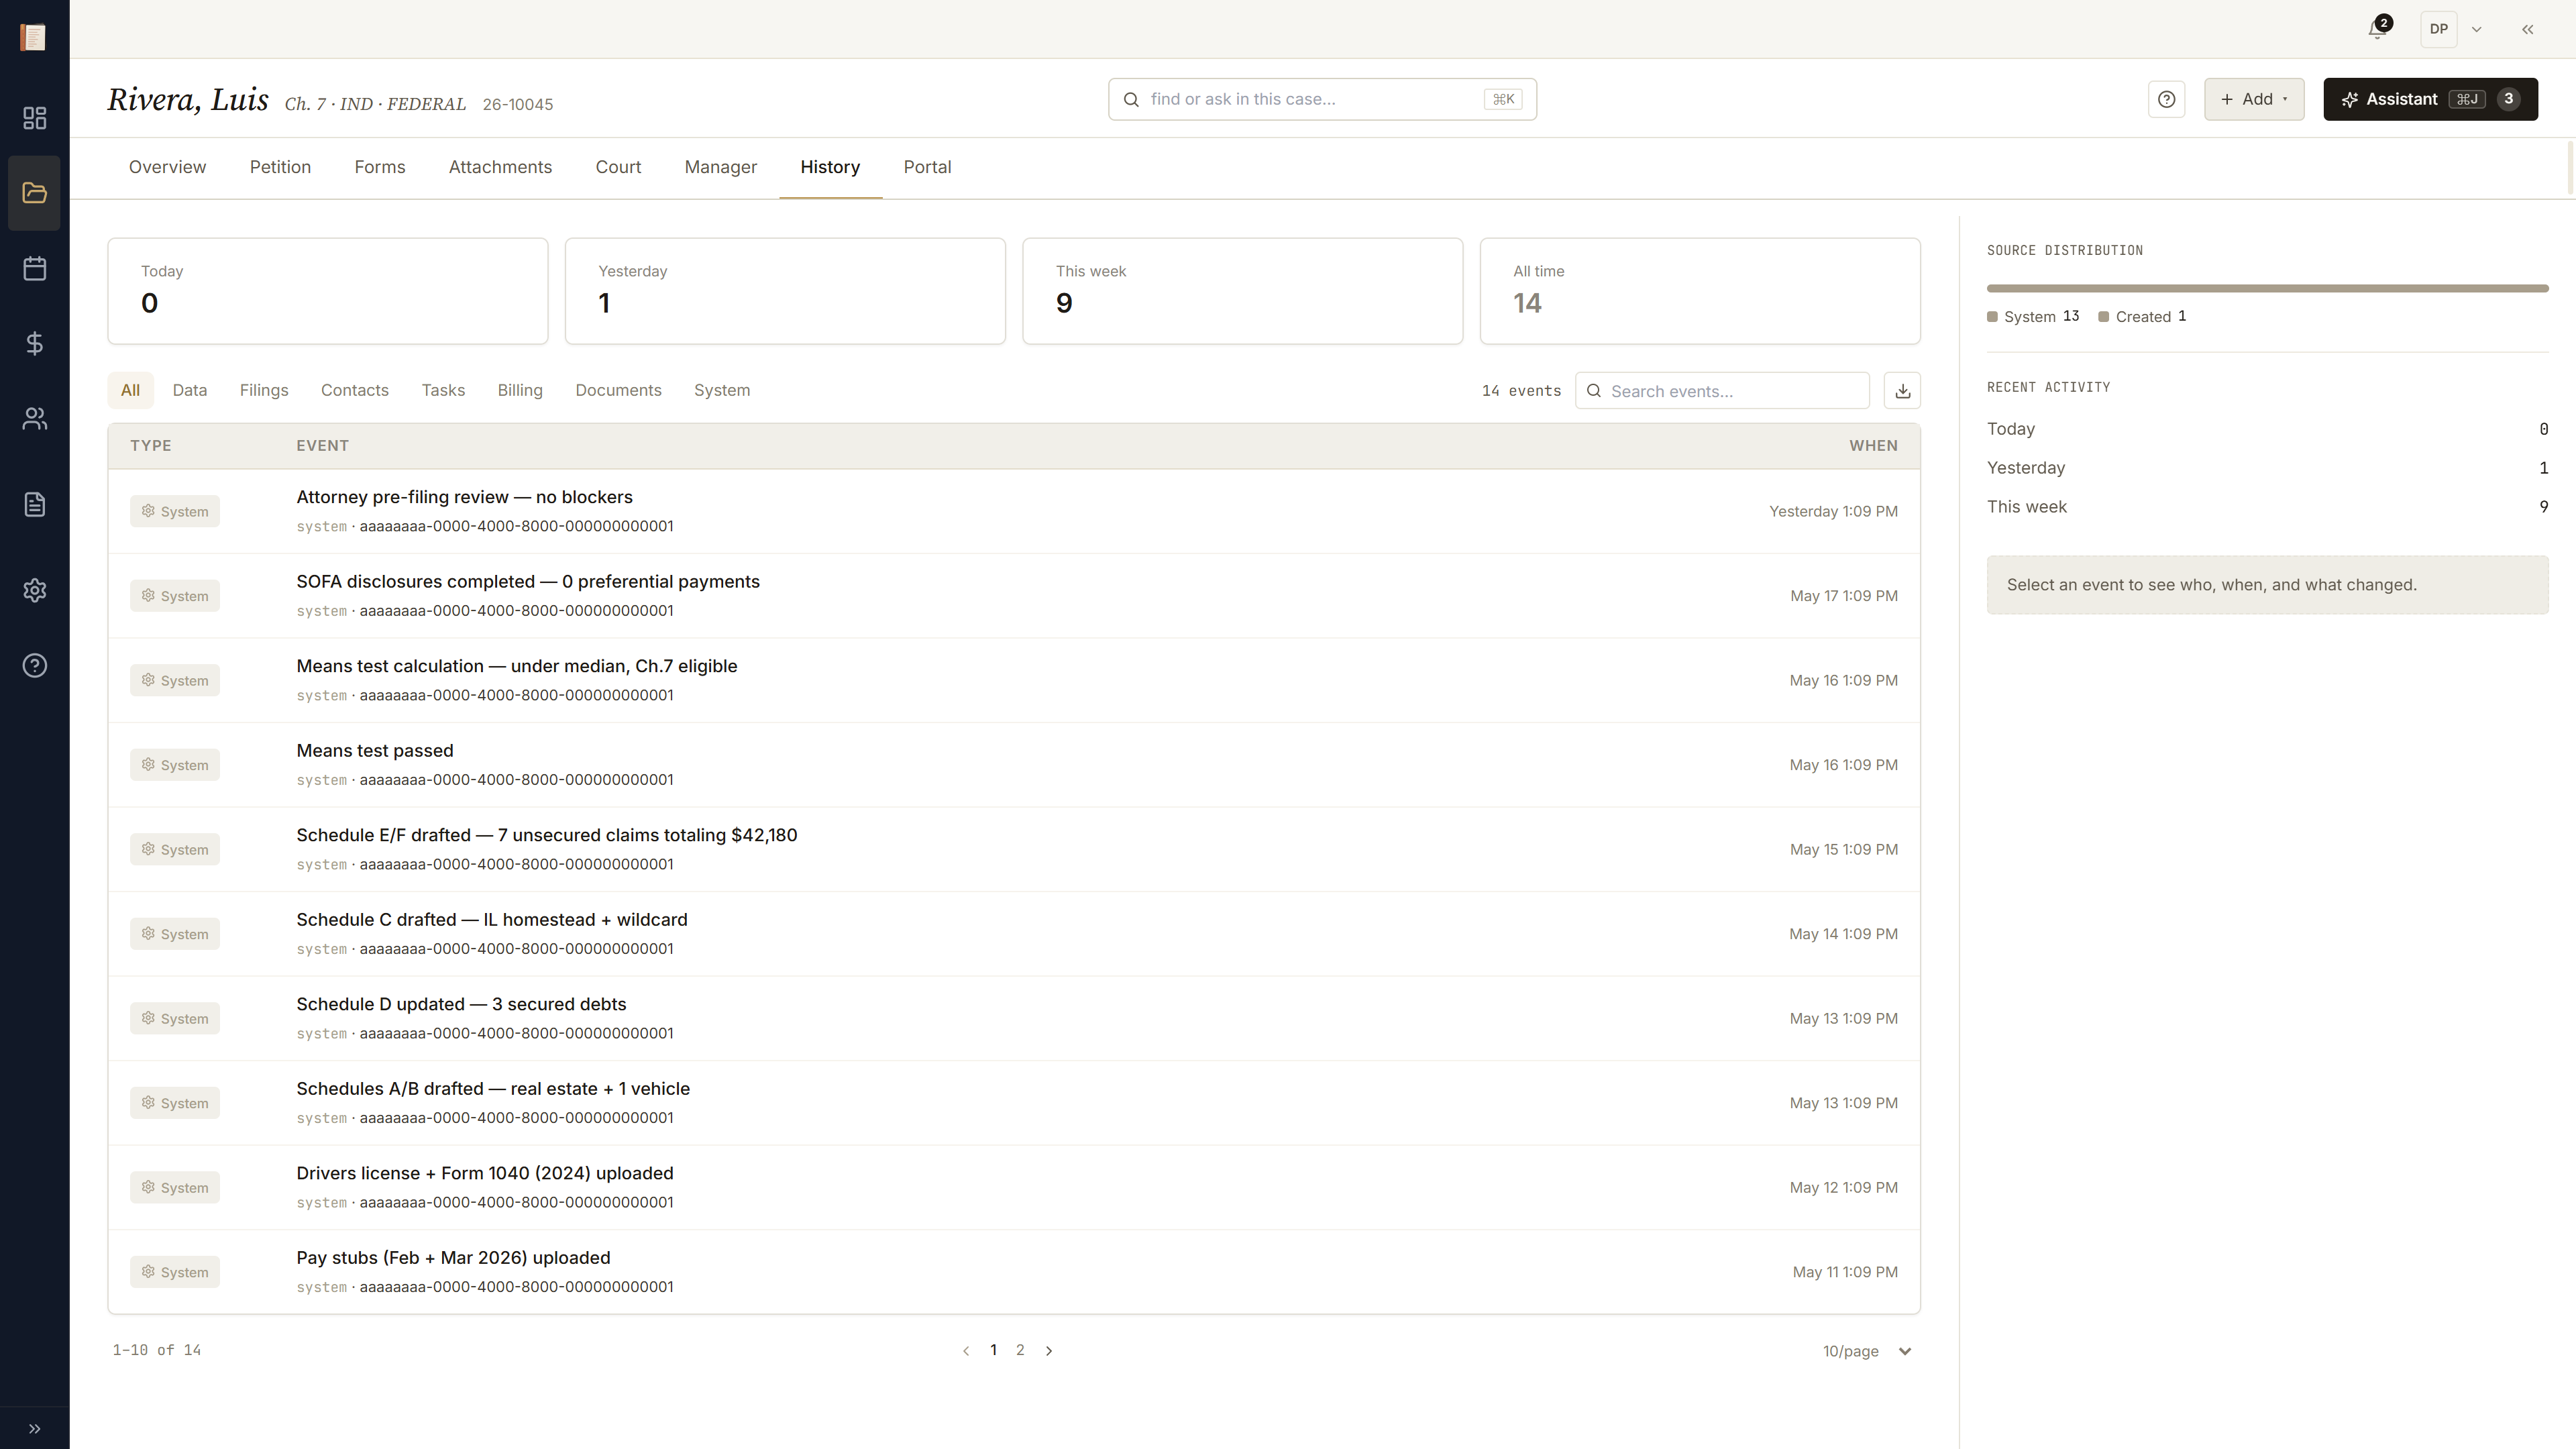Switch to the Portal tab

[x=927, y=167]
